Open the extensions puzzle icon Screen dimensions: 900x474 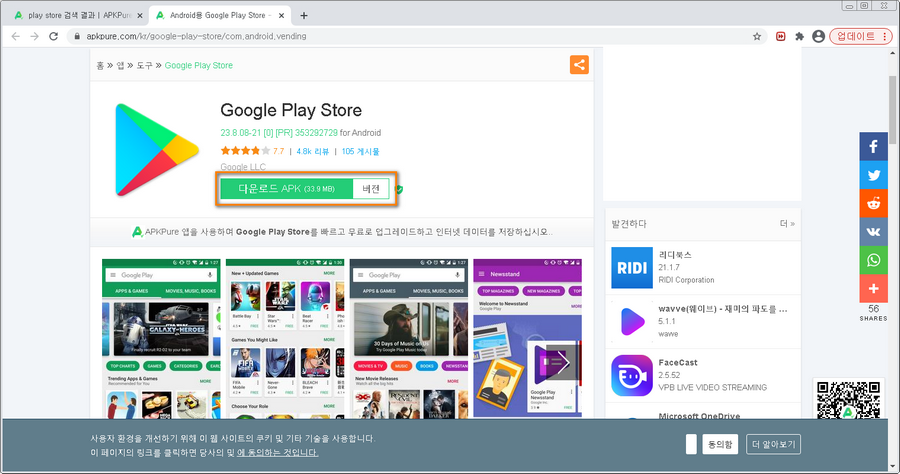click(800, 36)
